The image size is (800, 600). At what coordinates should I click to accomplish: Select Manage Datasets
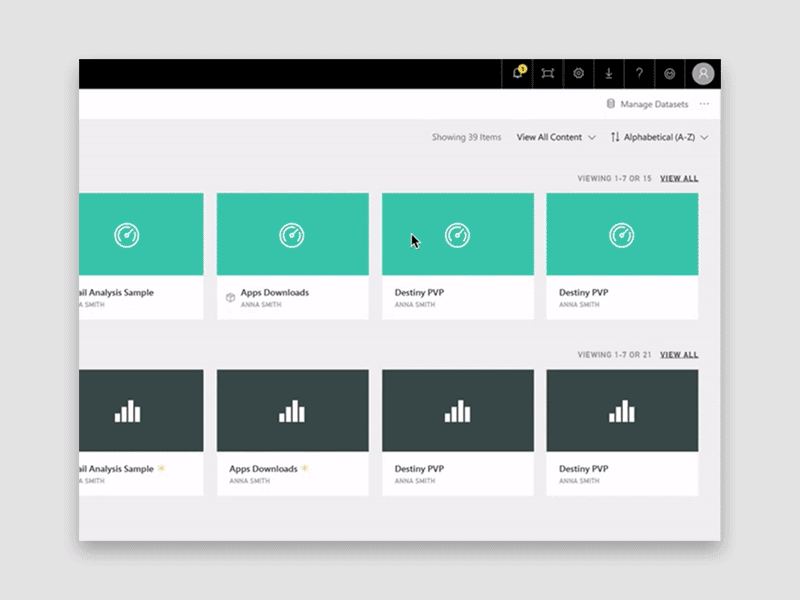(x=653, y=104)
